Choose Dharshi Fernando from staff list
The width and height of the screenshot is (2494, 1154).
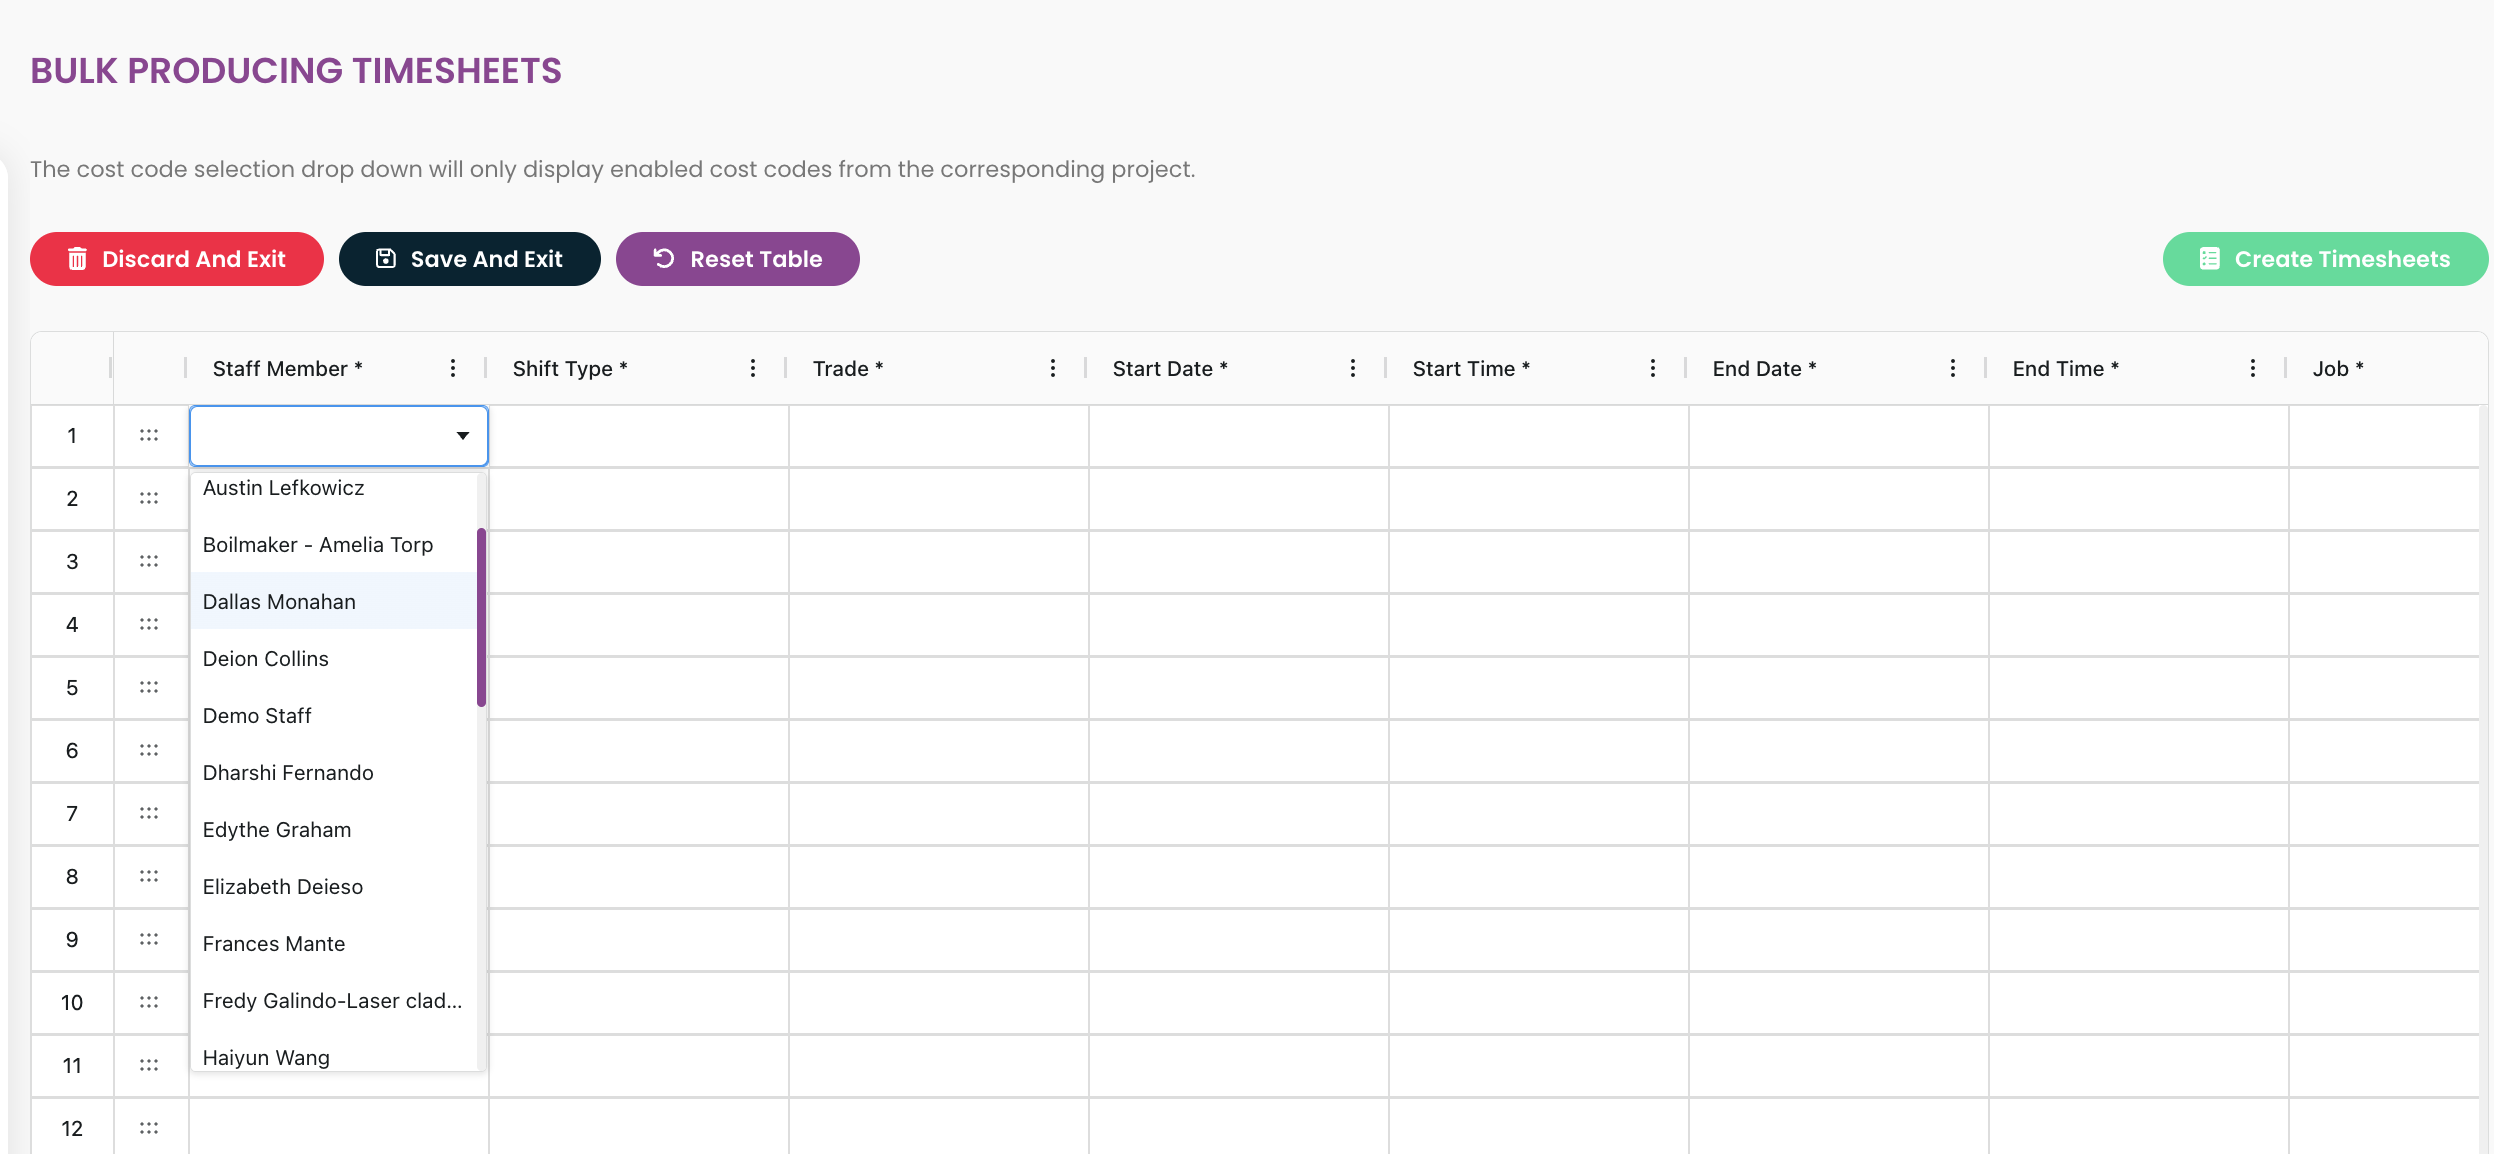(x=333, y=773)
